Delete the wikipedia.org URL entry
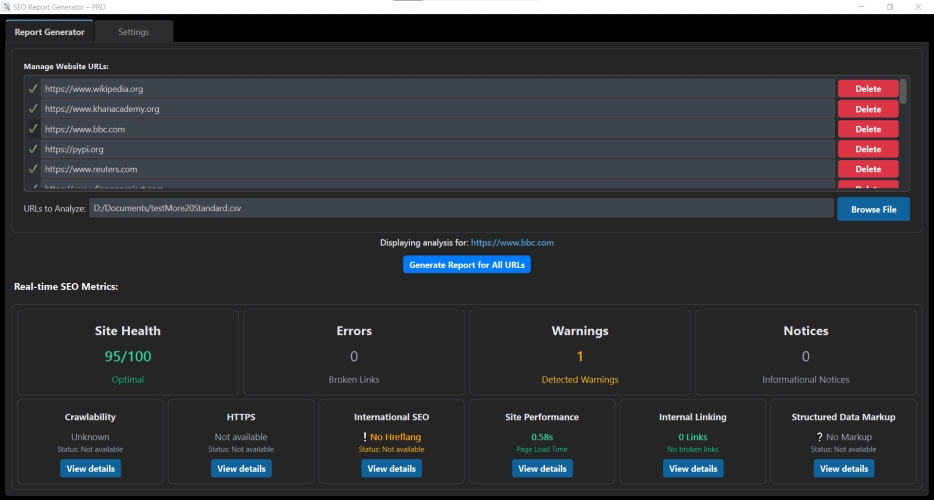The height and width of the screenshot is (500, 934). point(868,89)
